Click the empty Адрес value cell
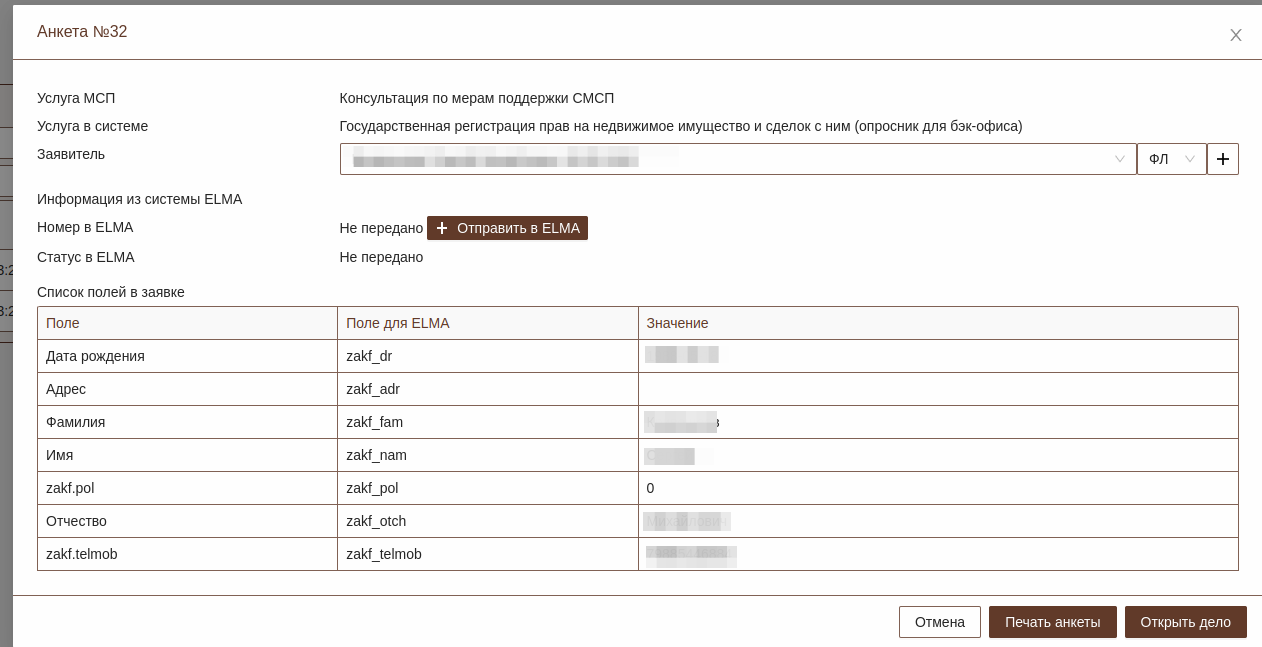Screen dimensions: 1262x647 [937, 389]
